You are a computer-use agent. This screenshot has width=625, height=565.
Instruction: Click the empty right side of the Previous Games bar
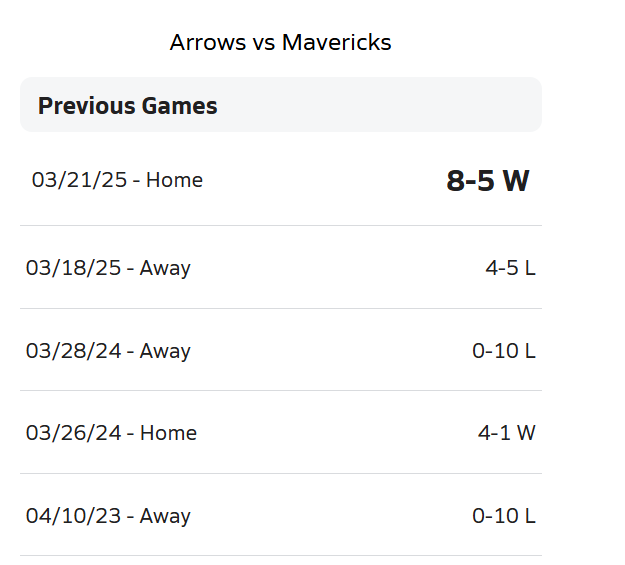coord(420,105)
